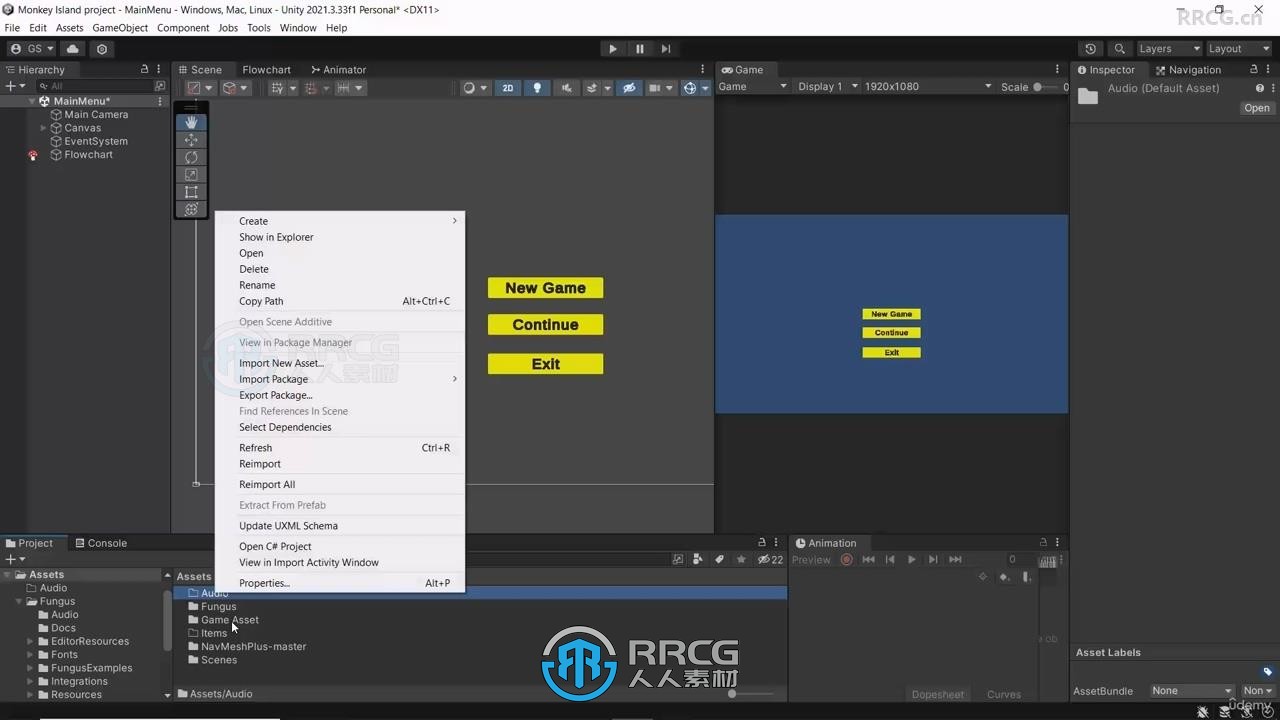Click the Step button in the top toolbar

pyautogui.click(x=666, y=48)
